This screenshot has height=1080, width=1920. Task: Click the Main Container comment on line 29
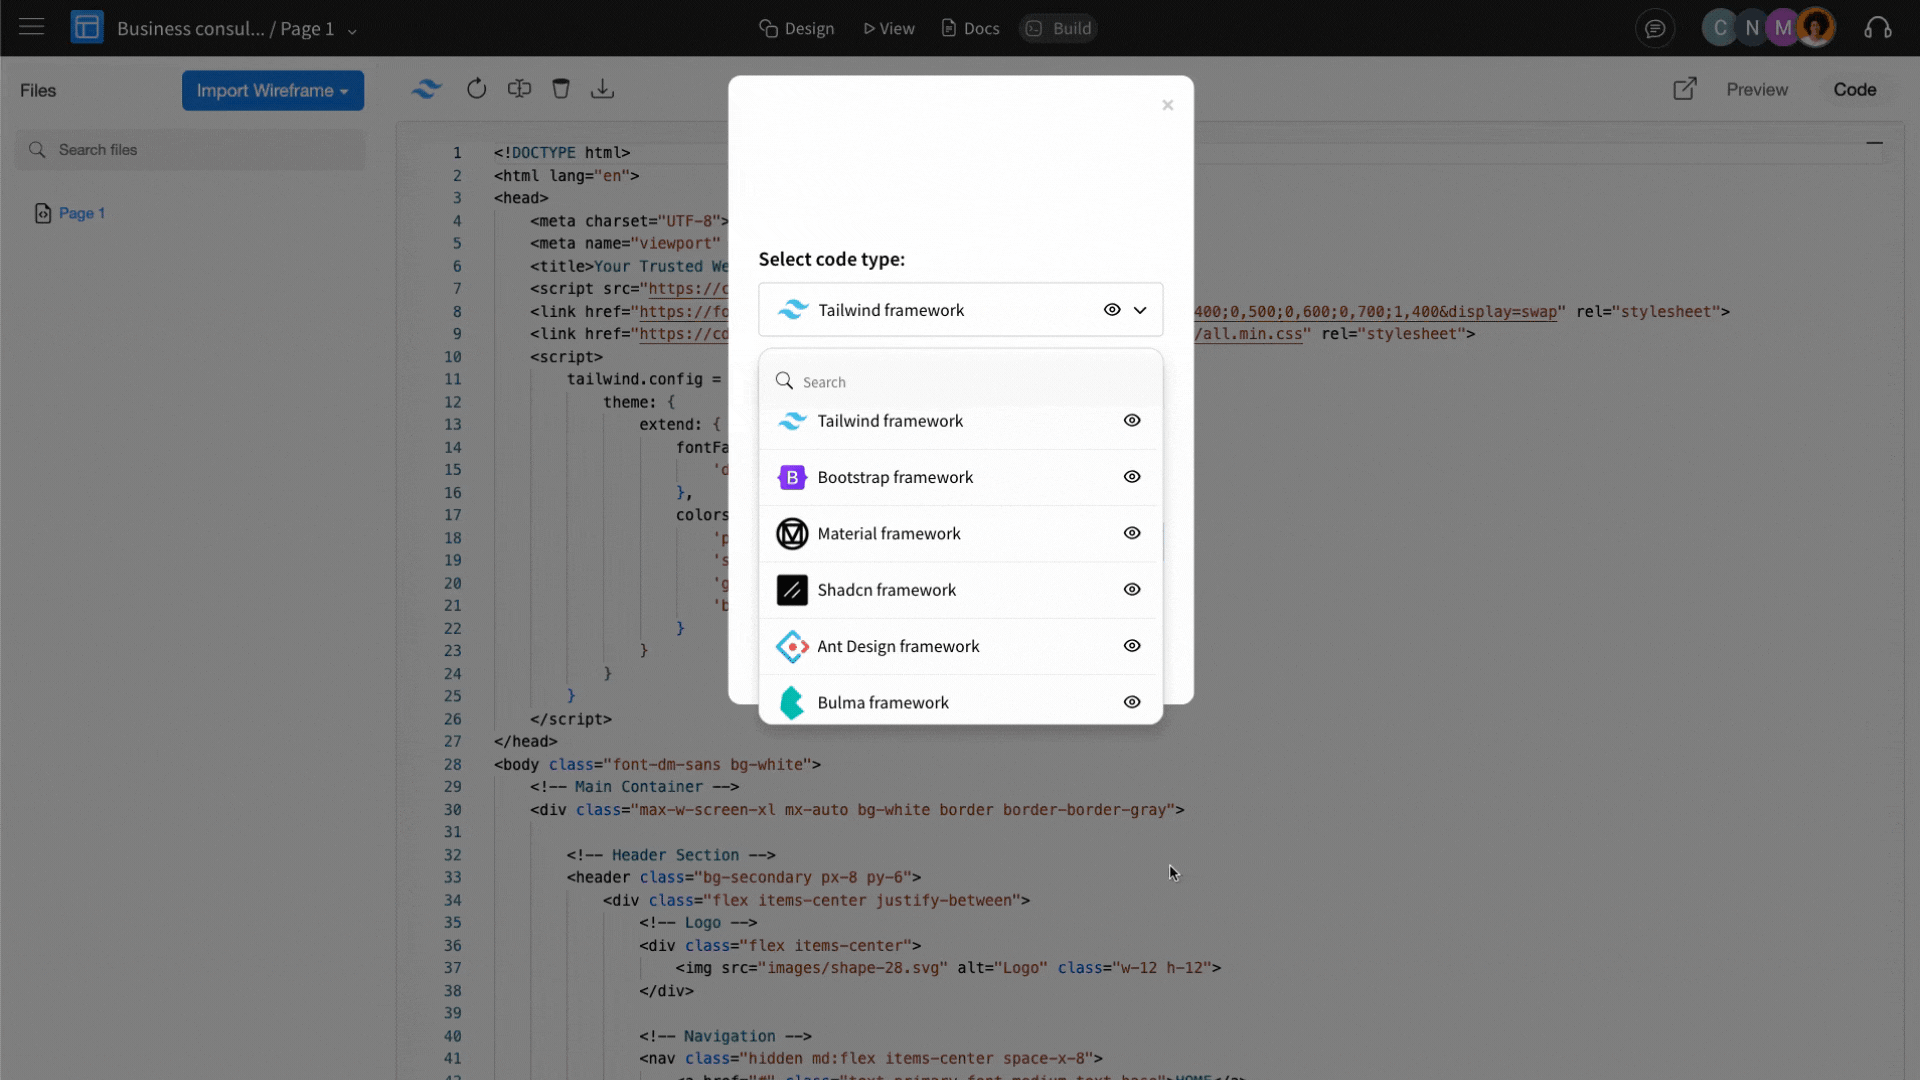(x=635, y=787)
